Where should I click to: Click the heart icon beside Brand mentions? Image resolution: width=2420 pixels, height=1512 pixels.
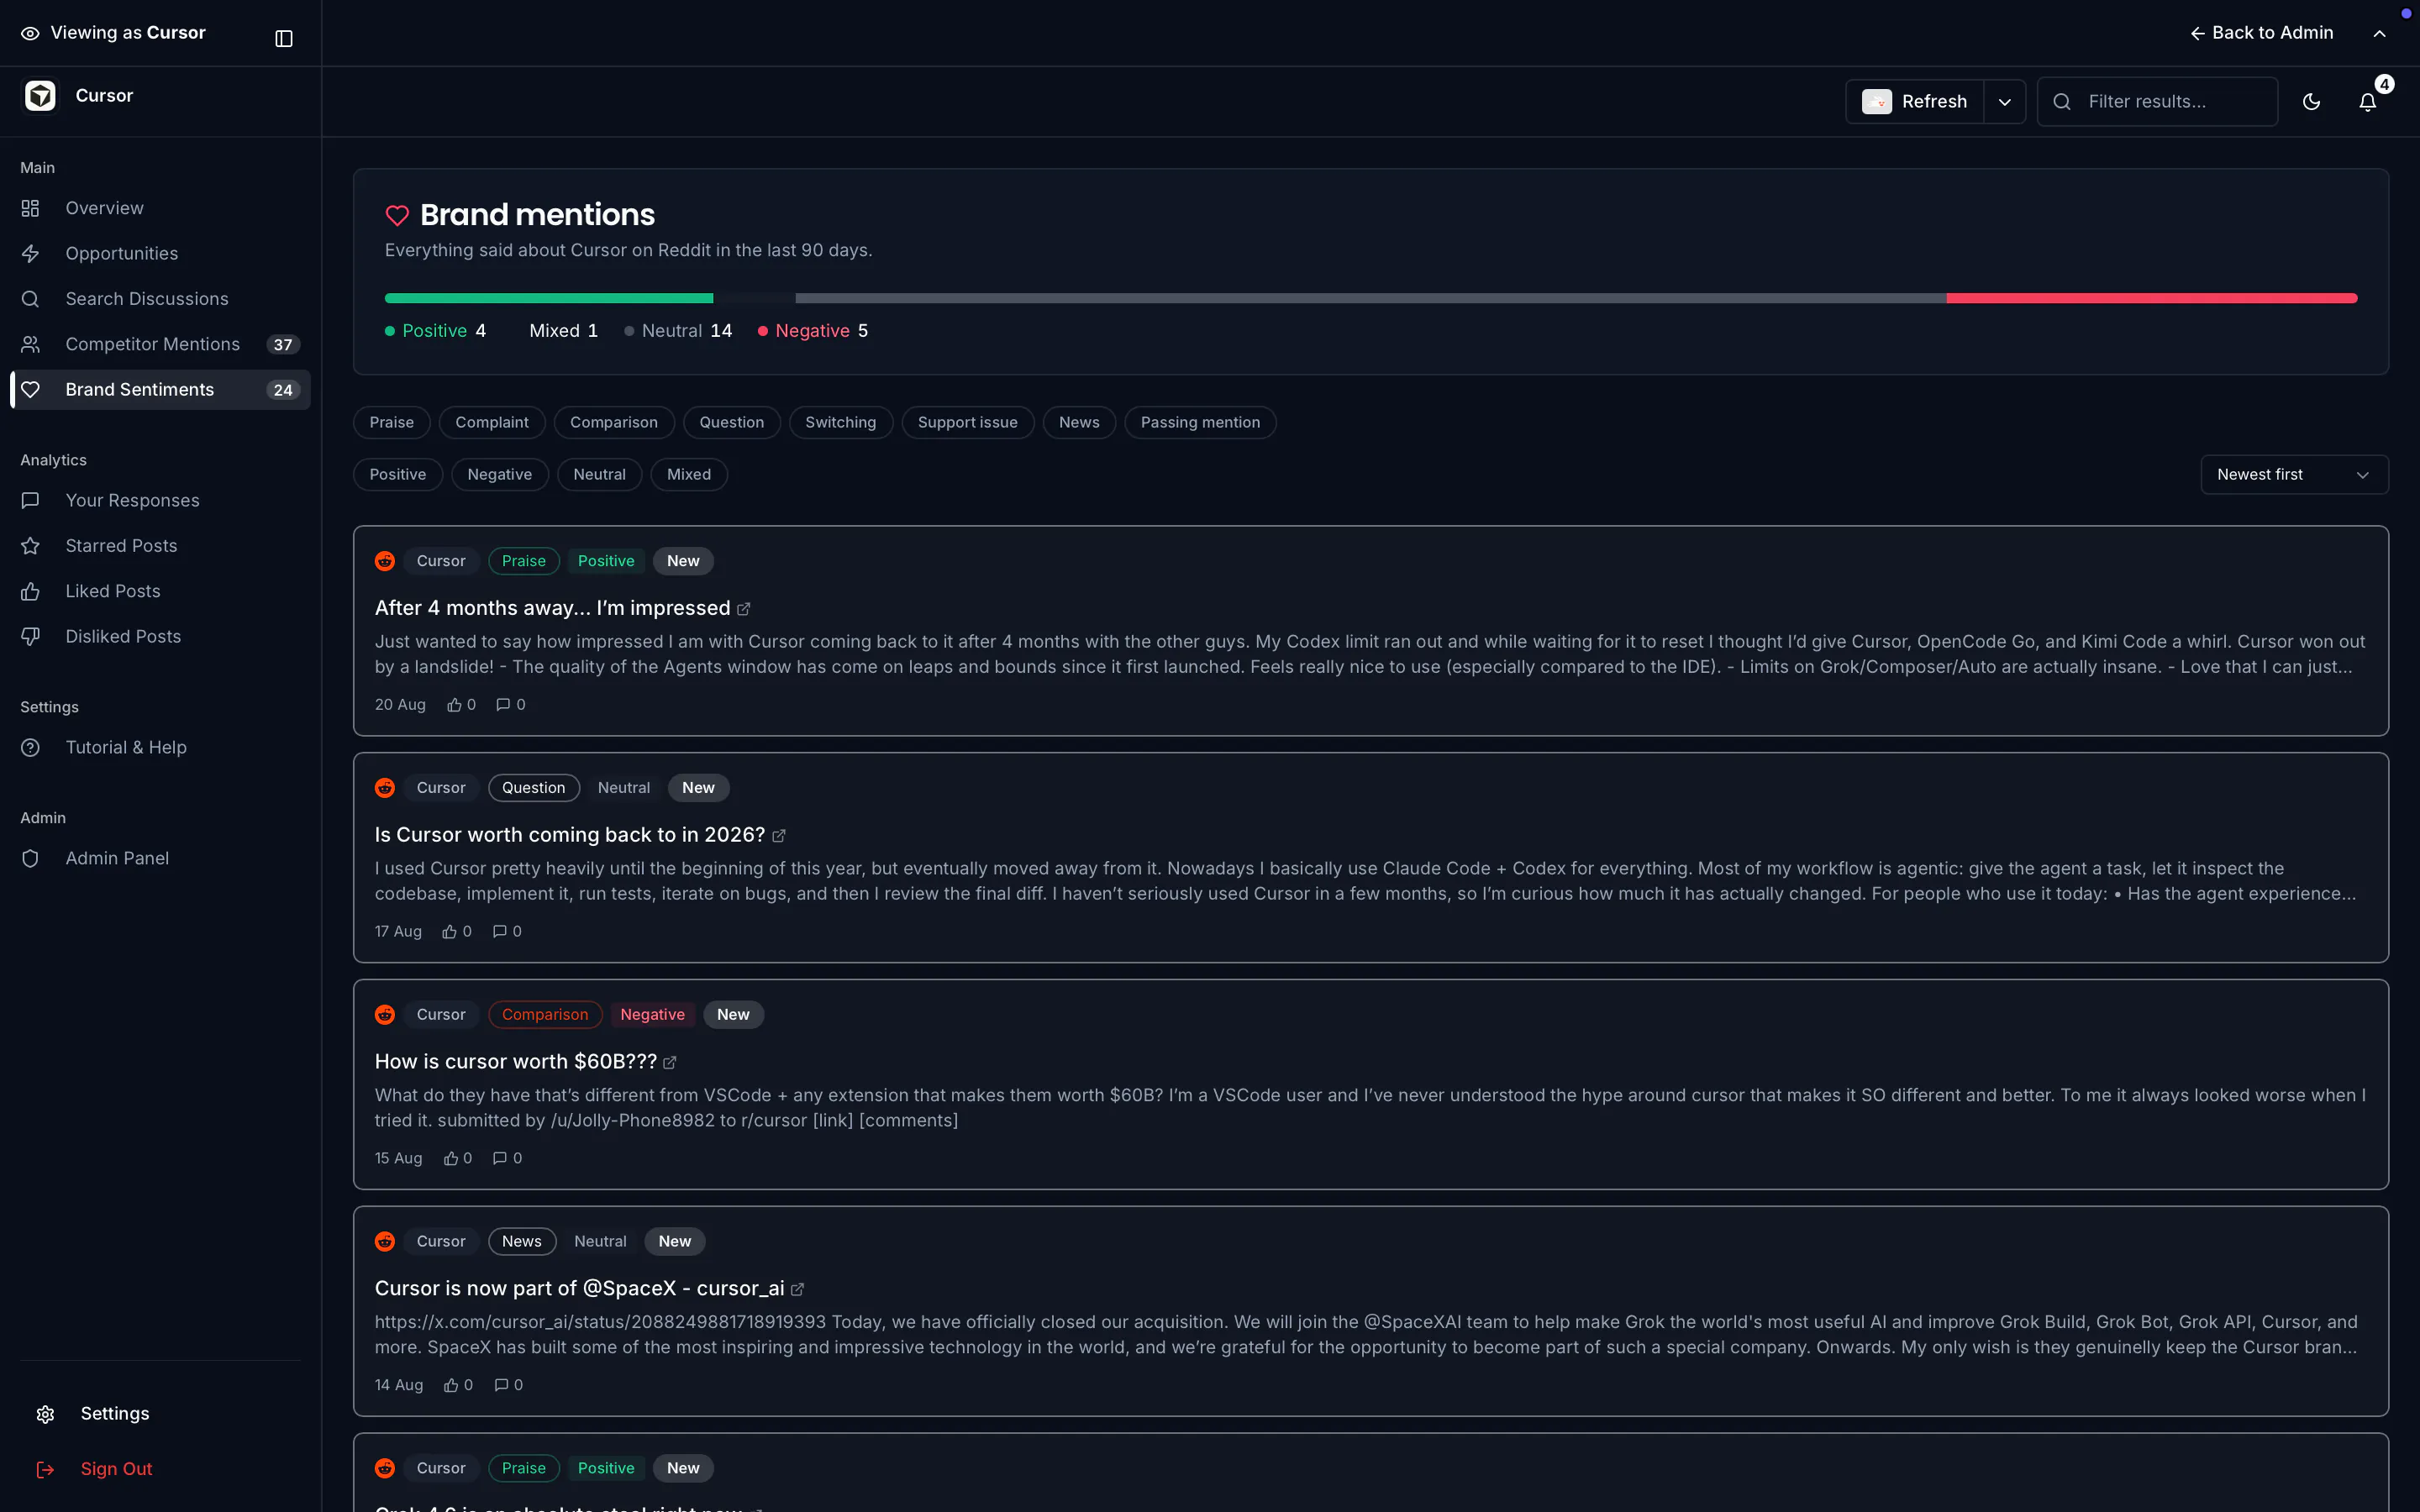point(397,215)
